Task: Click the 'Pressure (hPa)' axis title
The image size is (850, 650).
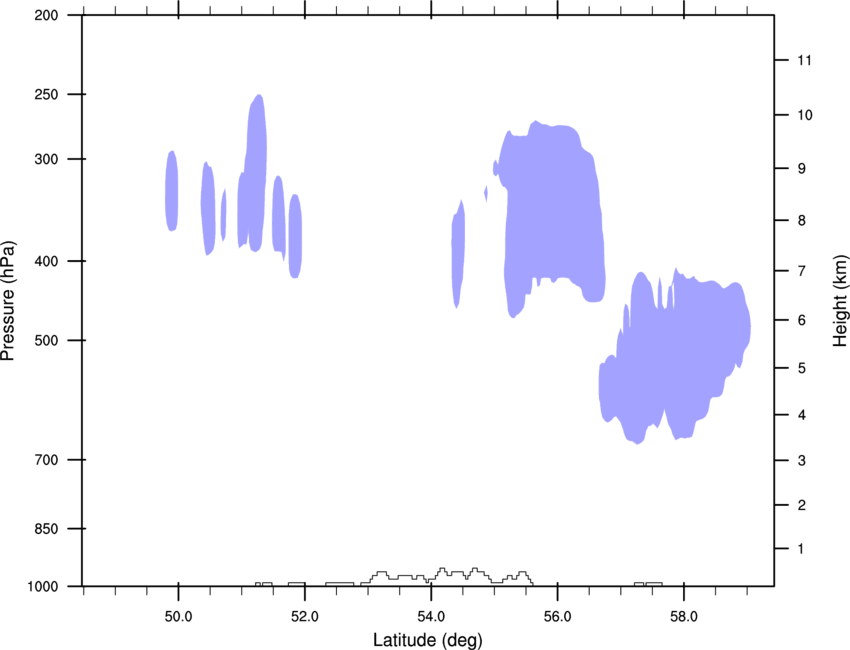Action: coord(8,301)
